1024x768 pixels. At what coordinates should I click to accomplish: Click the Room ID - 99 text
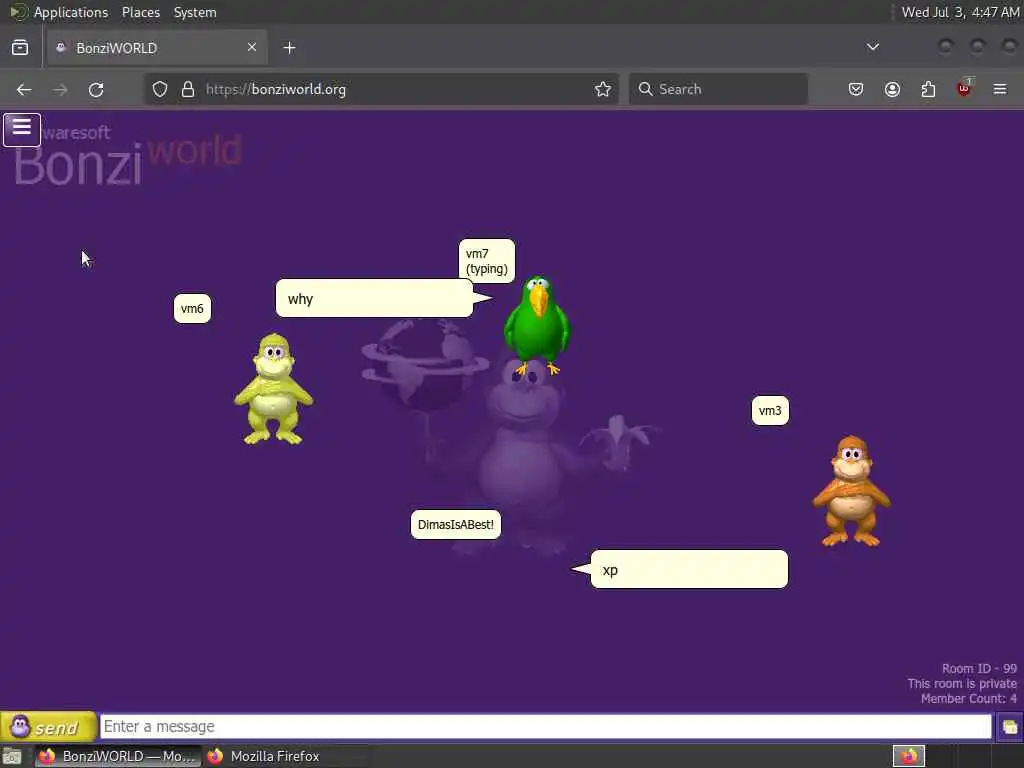click(x=979, y=669)
